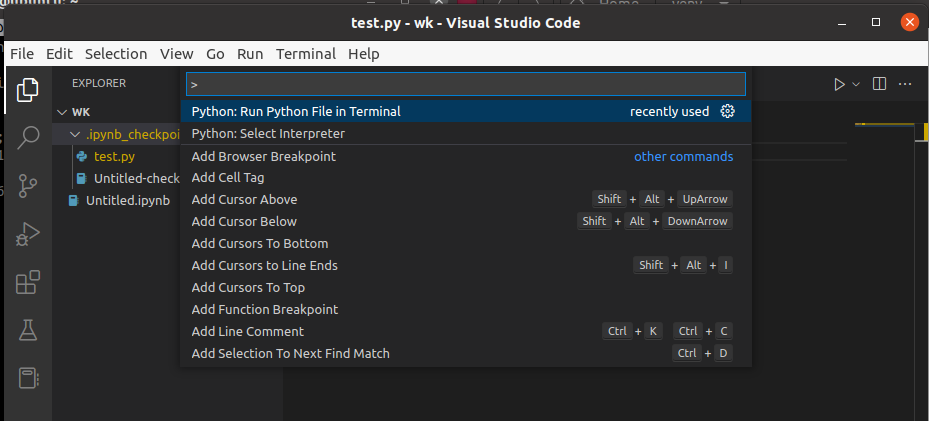929x421 pixels.
Task: Collapse the WK folder section
Action: pos(62,112)
